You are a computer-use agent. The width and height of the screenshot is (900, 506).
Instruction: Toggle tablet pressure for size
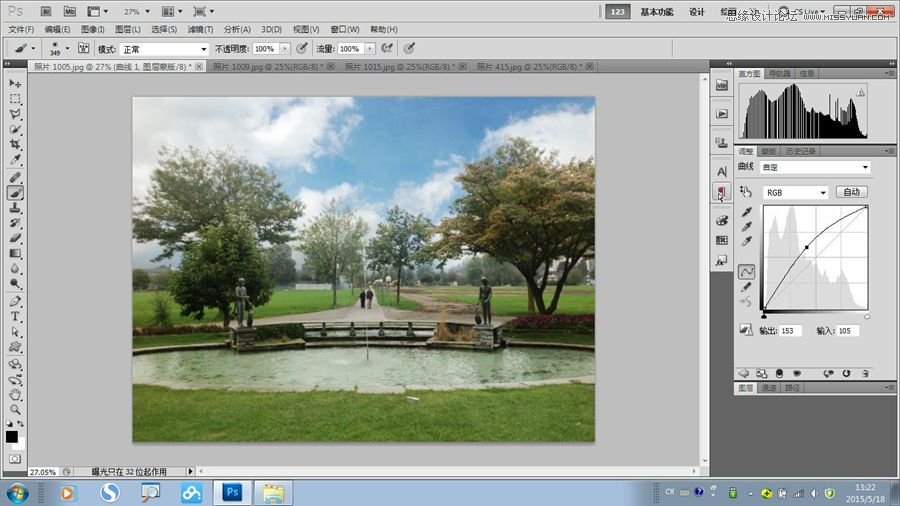pos(409,49)
